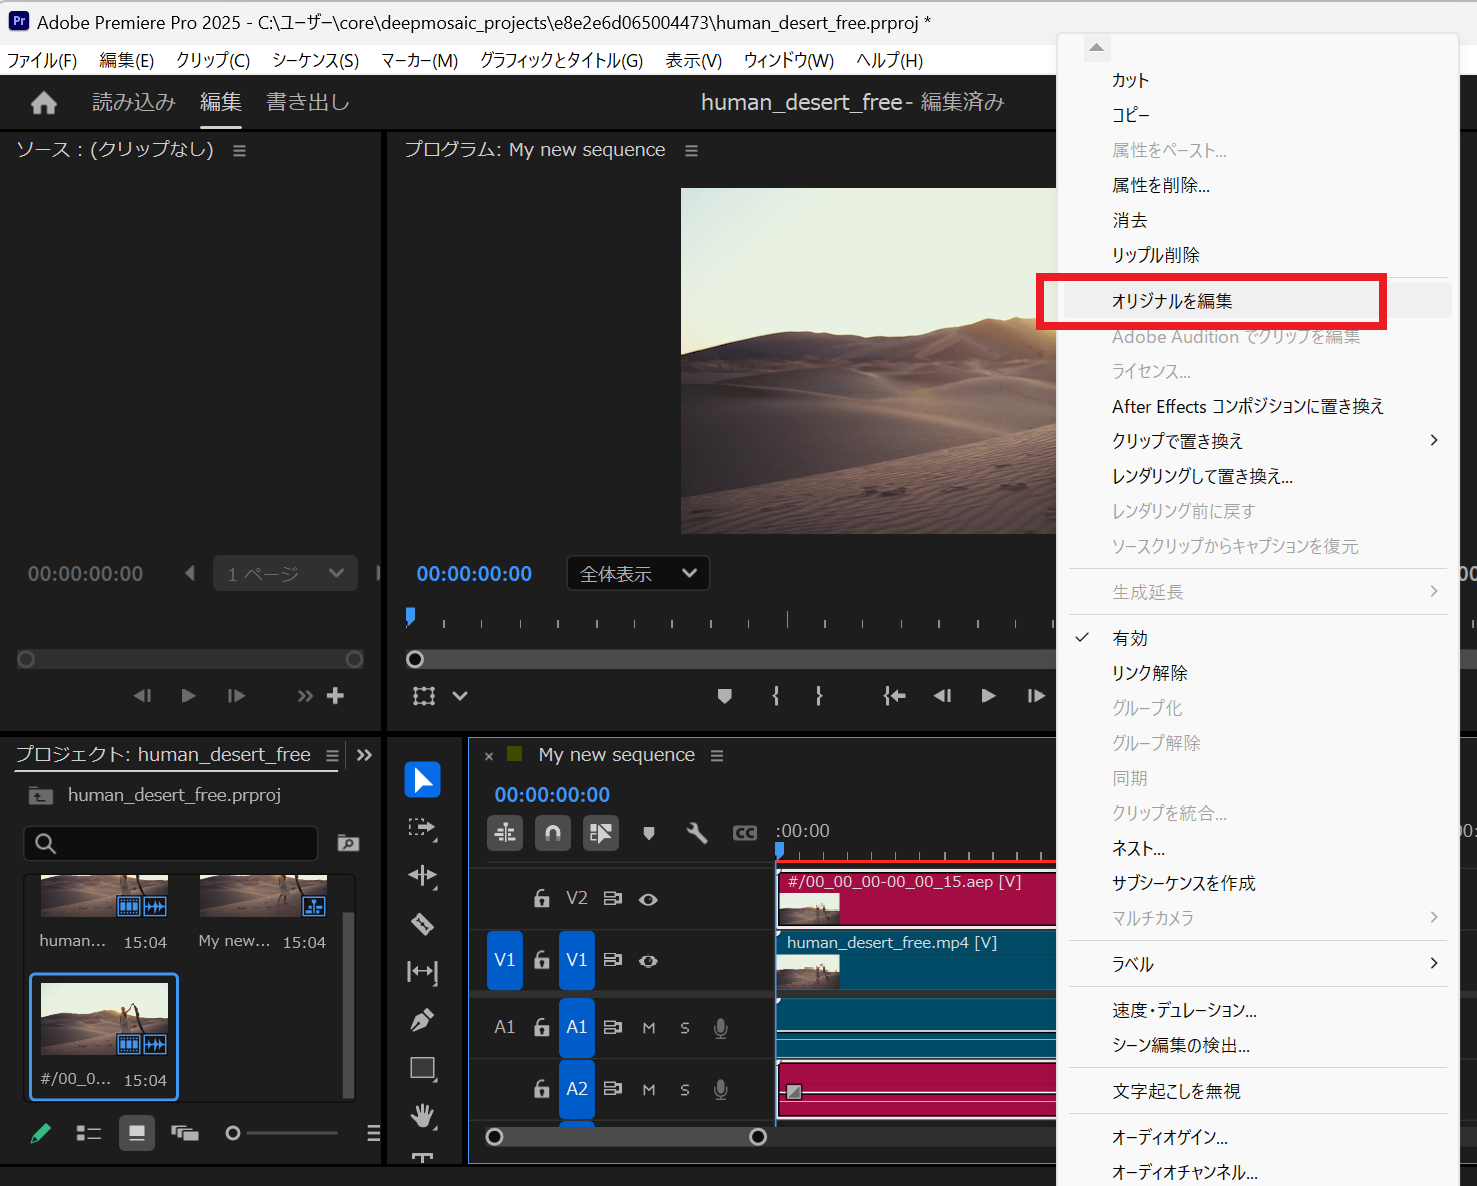Open new bin from search folder icon
Viewport: 1477px width, 1186px height.
348,843
